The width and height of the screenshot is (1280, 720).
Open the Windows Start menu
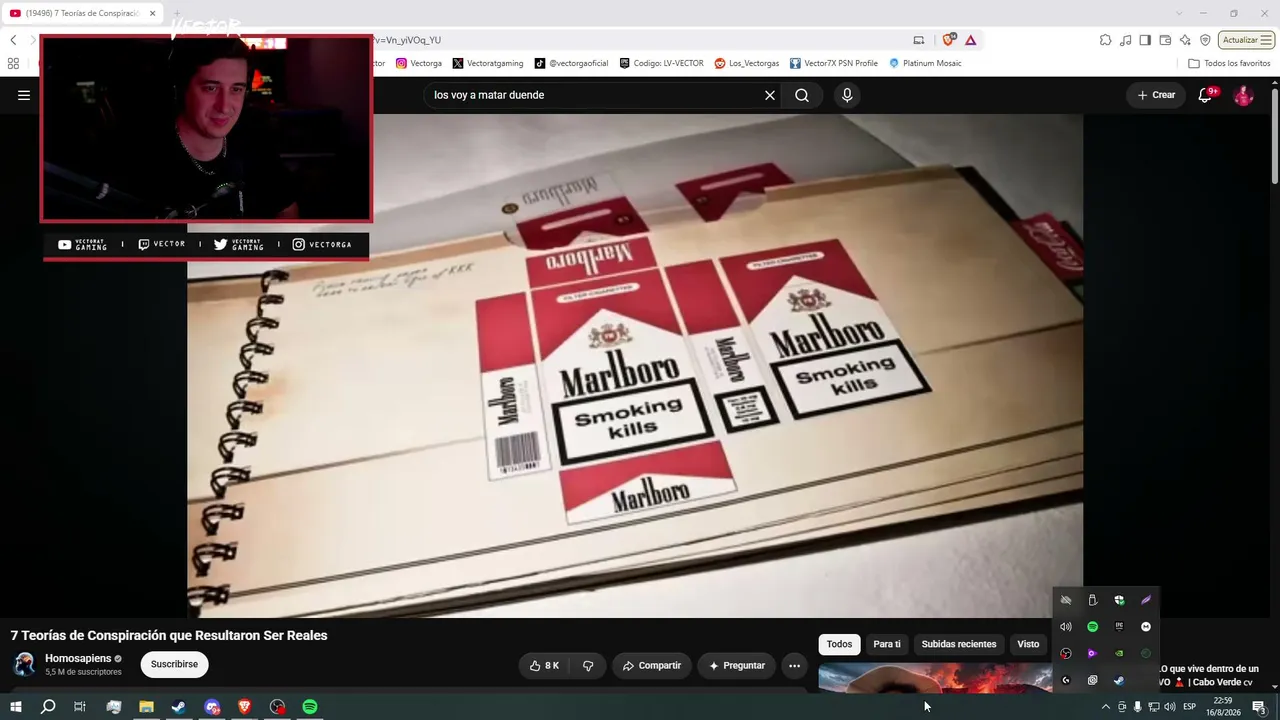[15, 707]
